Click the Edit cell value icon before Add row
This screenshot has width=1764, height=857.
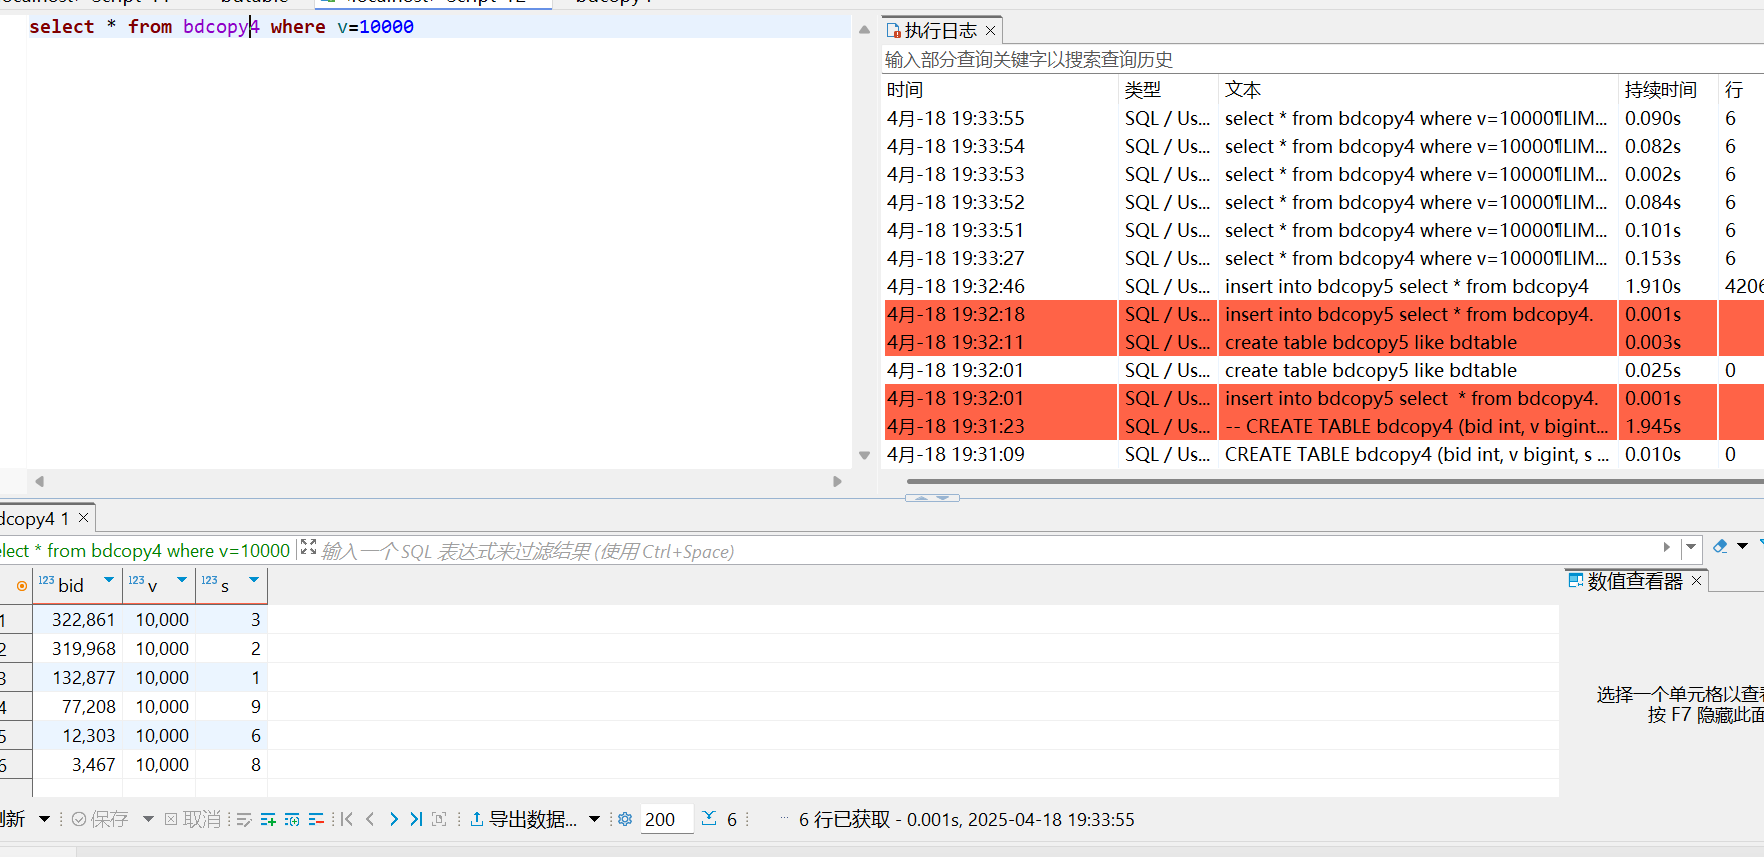(244, 819)
